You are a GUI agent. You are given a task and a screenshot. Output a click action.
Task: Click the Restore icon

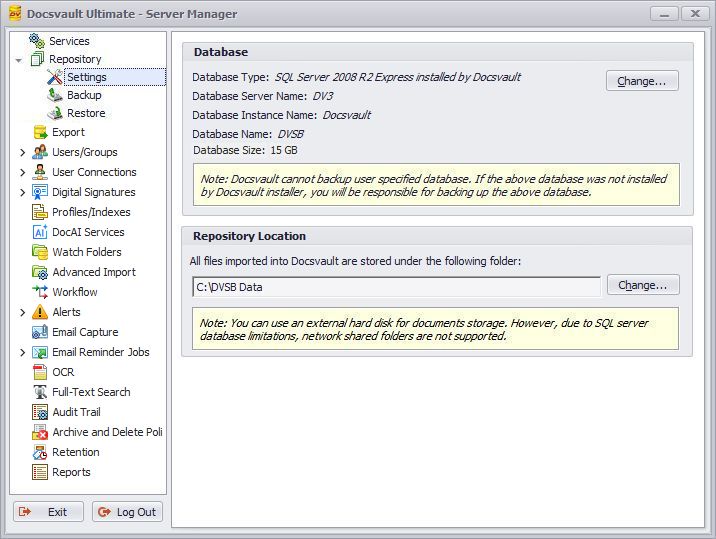tap(55, 113)
